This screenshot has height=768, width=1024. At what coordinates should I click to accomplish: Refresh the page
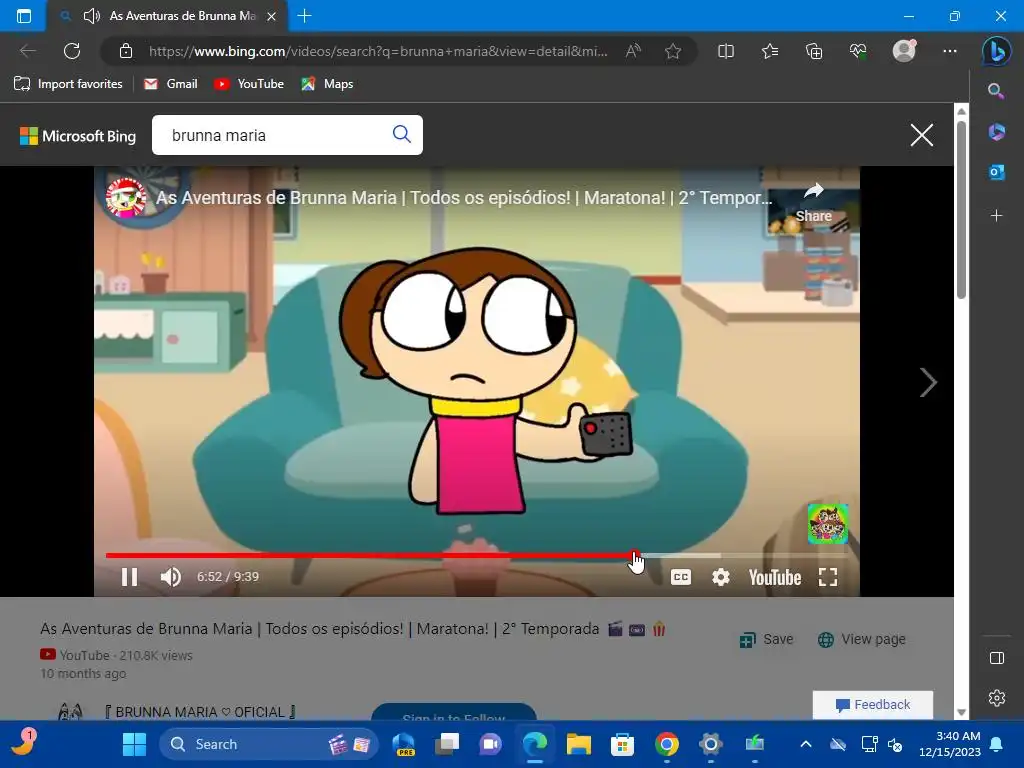[72, 51]
